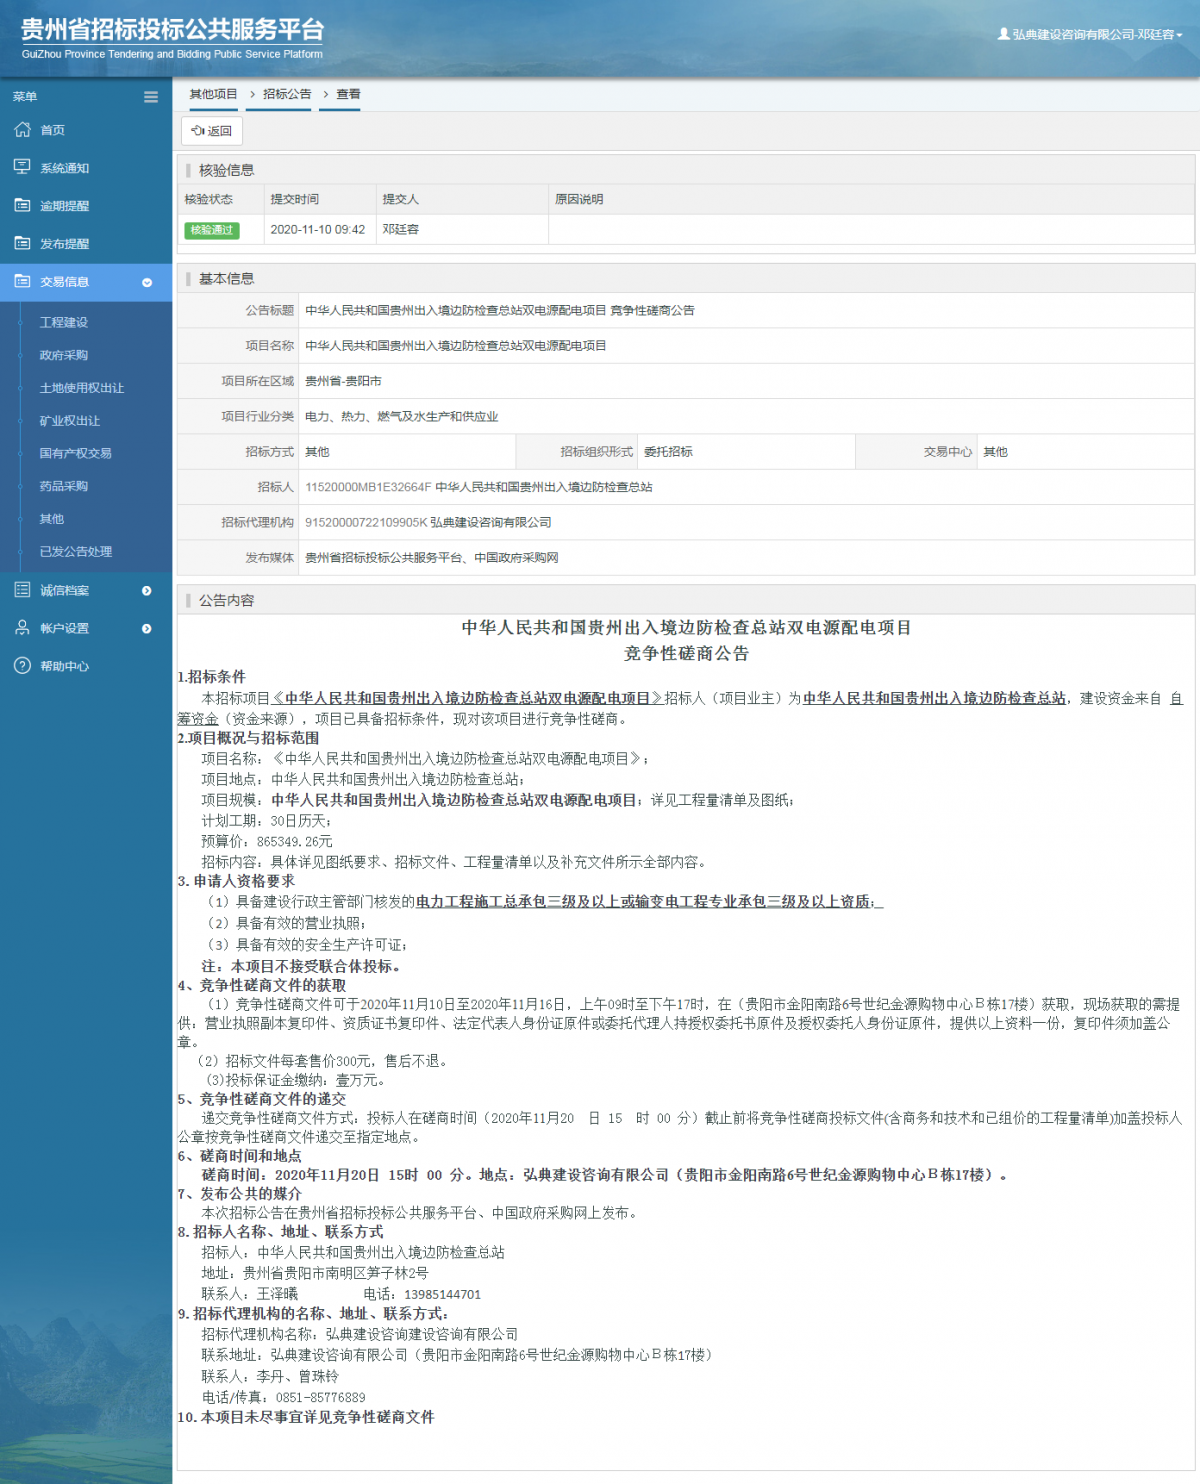Select 国有产权交易 in the sidebar
This screenshot has width=1200, height=1484.
tap(76, 453)
